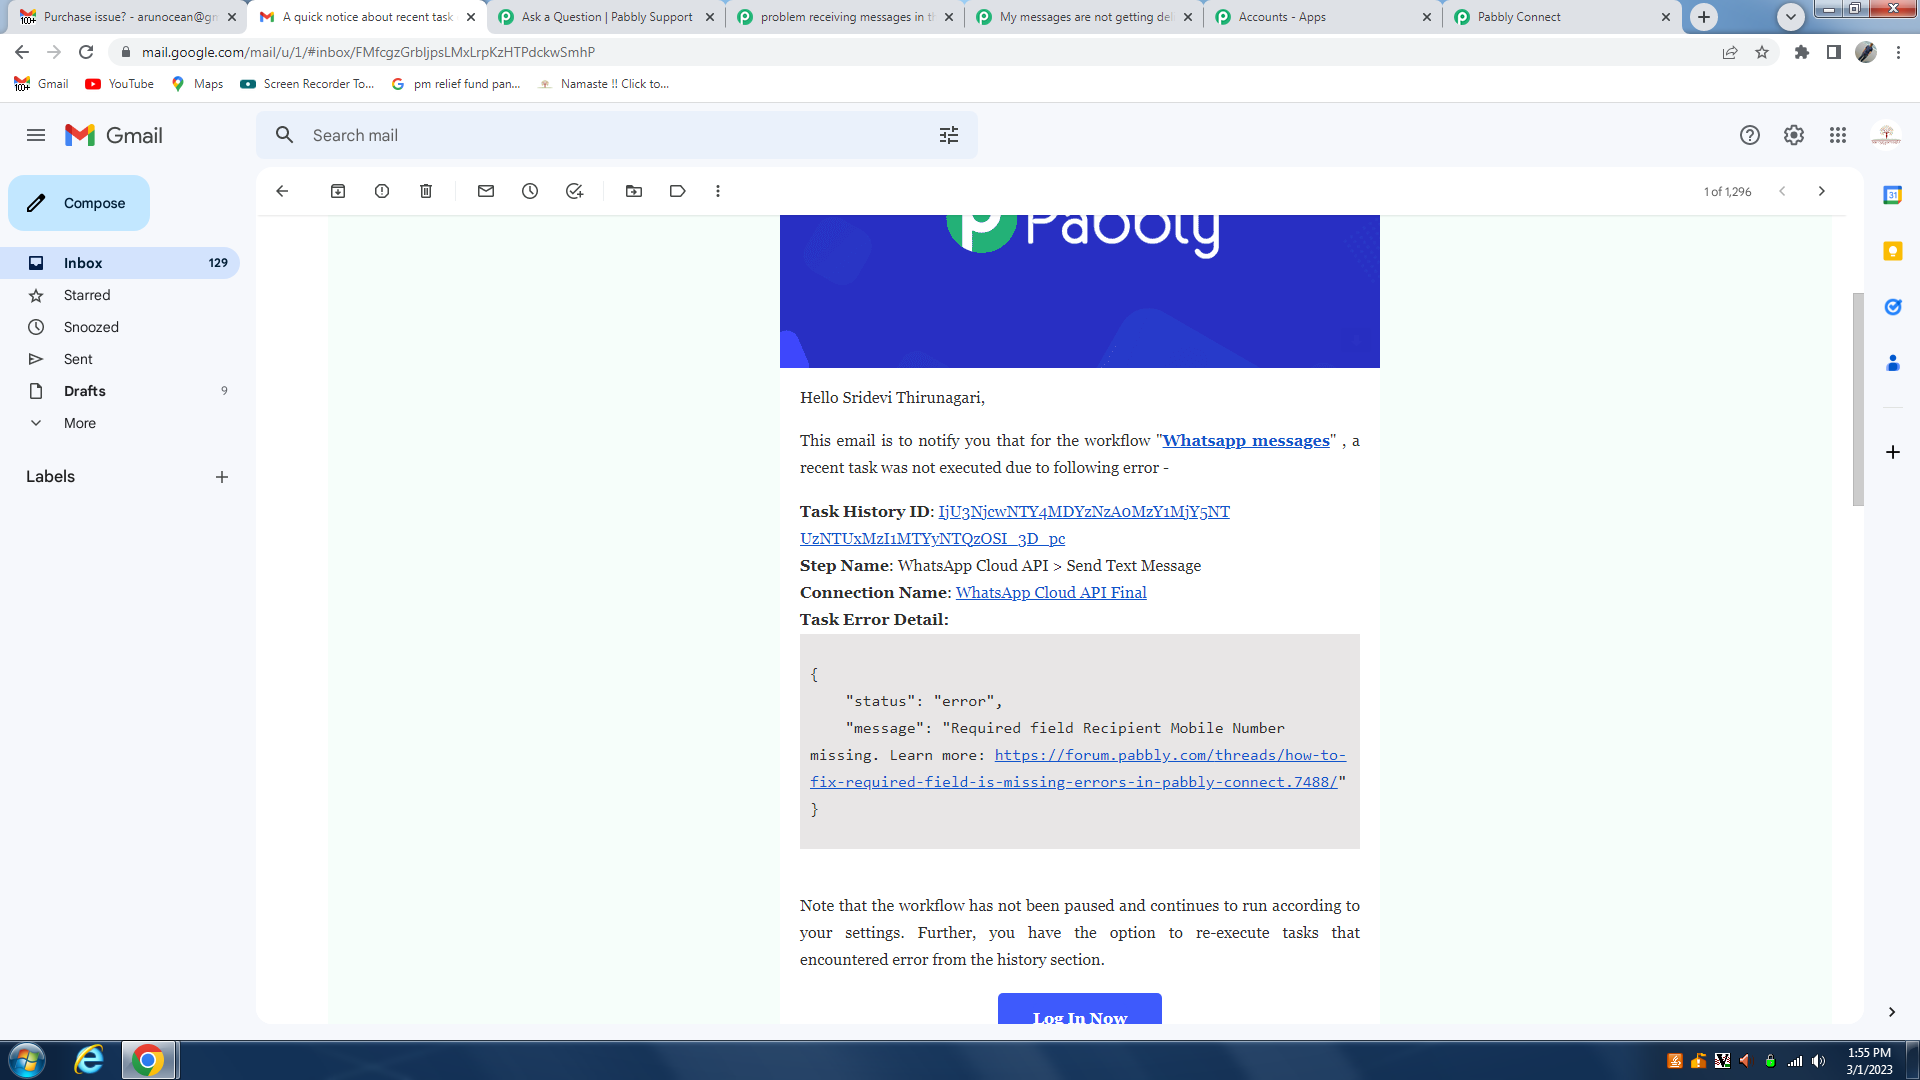Open Gmail Settings gear
1920x1080 pixels.
1794,135
